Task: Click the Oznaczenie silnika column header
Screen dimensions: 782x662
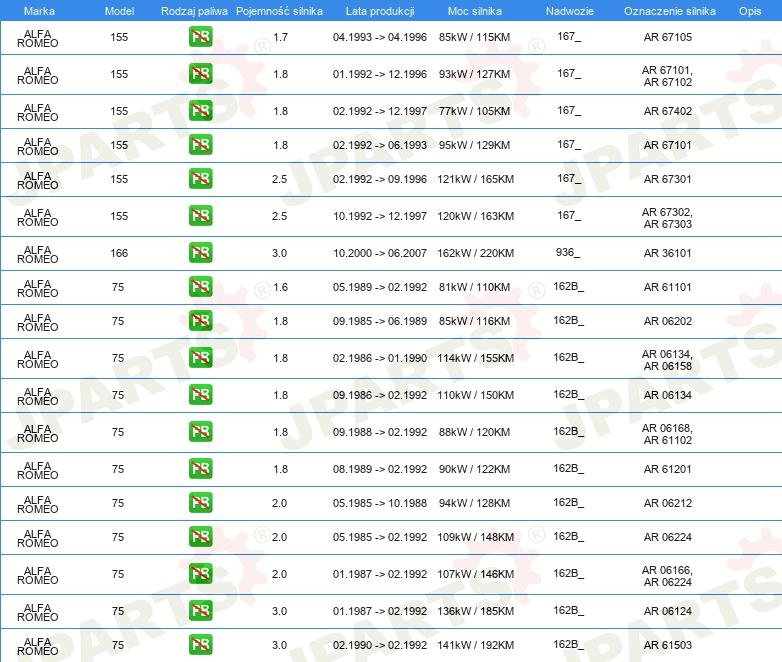Action: [669, 11]
